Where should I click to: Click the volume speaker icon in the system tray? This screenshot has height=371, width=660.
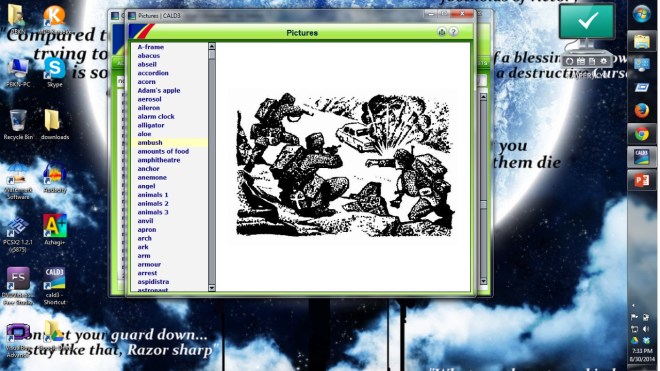coord(646,328)
